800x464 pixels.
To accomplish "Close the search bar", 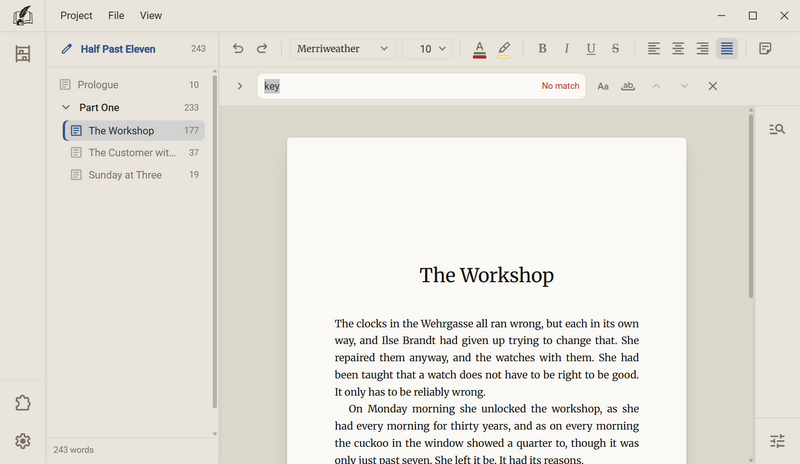I will (712, 86).
